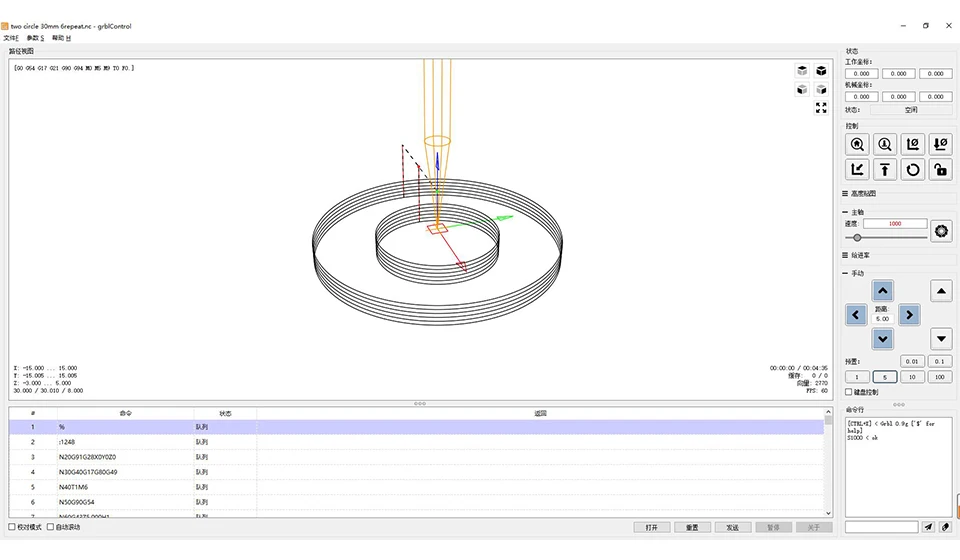
Task: Click the spindle speed field showing 1000
Action: click(895, 223)
